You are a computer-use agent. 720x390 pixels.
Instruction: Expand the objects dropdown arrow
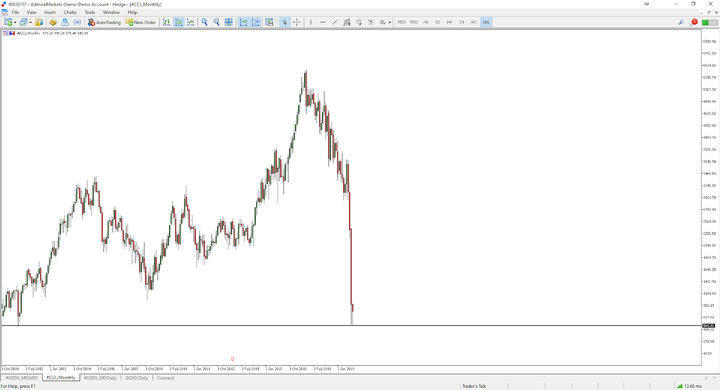click(390, 23)
